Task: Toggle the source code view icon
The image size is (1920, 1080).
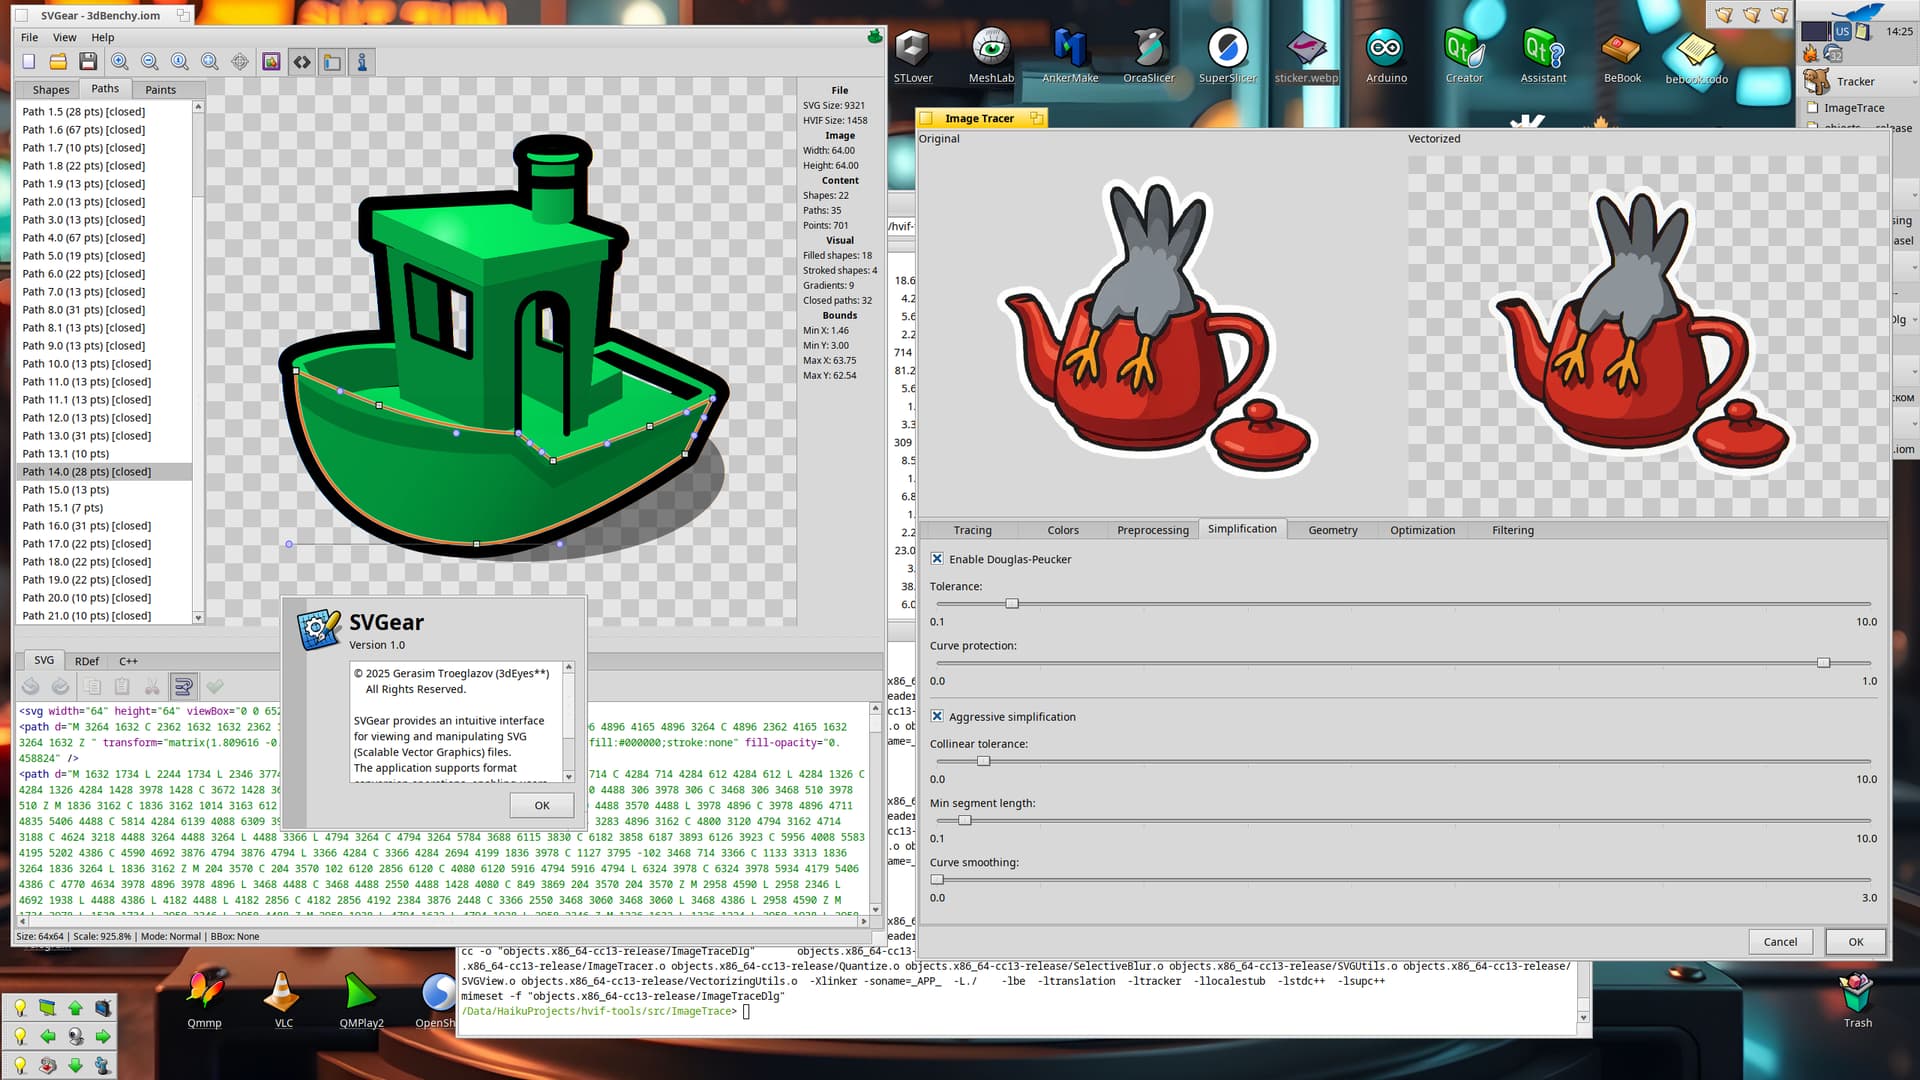Action: [x=302, y=62]
